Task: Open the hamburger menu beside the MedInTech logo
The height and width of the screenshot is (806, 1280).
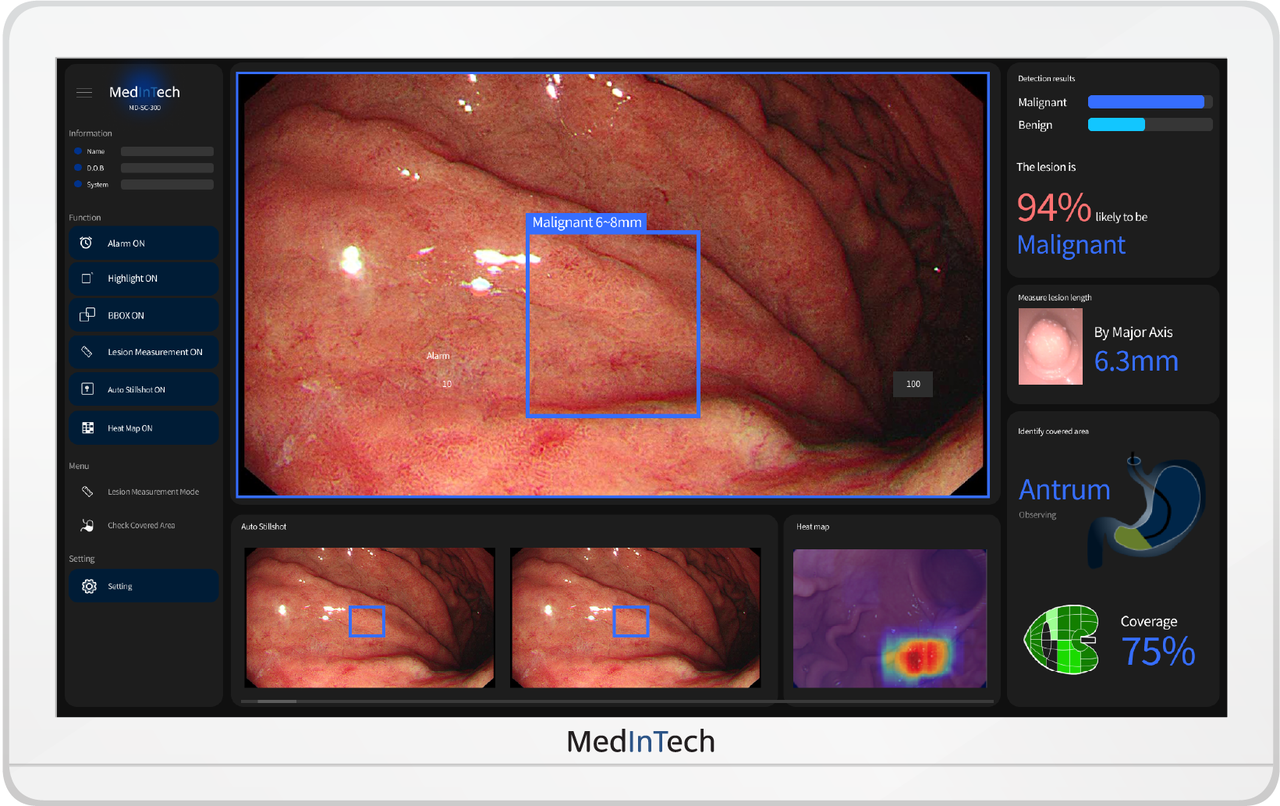Action: coord(84,93)
